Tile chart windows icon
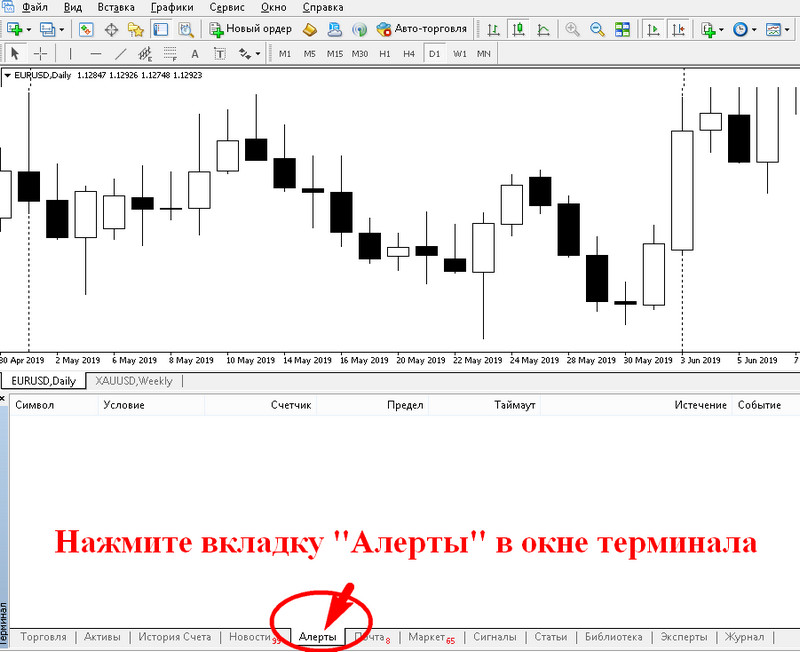Image resolution: width=800 pixels, height=652 pixels. tap(622, 30)
